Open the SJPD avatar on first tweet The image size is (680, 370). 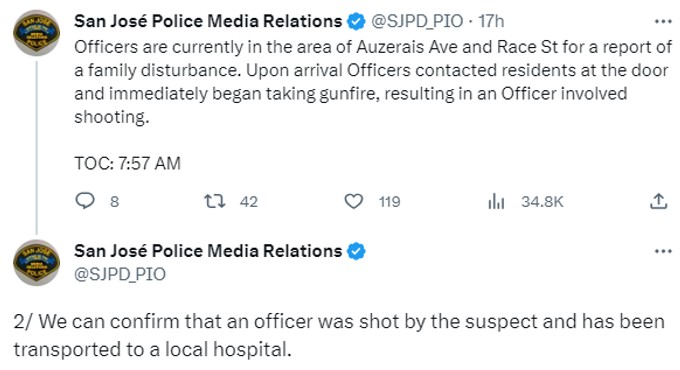click(36, 33)
